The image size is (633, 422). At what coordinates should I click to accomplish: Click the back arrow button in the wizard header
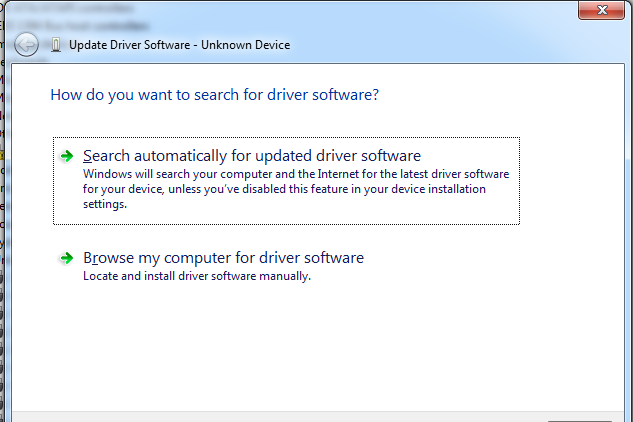point(27,44)
